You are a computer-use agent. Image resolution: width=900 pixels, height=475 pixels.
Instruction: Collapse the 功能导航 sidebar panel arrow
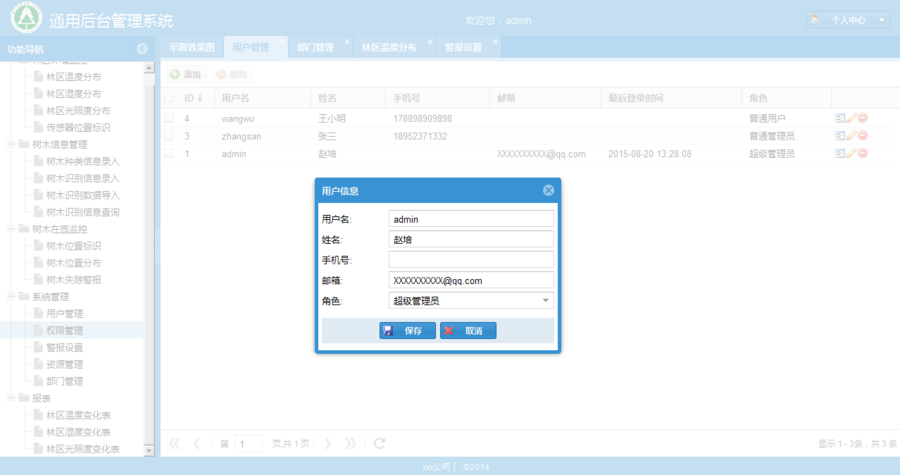coord(142,49)
